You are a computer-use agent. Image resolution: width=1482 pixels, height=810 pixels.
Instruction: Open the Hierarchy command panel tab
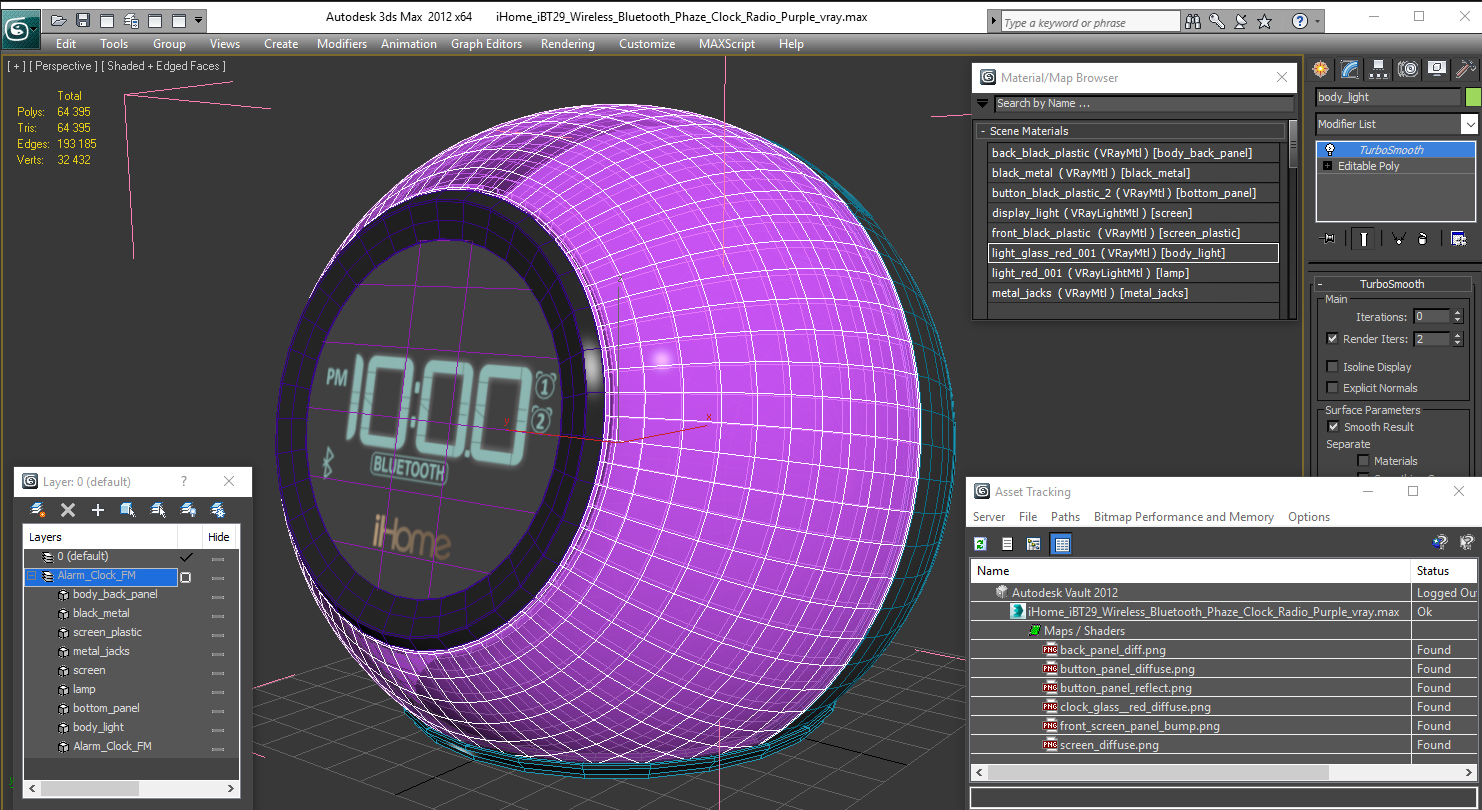tap(1379, 69)
